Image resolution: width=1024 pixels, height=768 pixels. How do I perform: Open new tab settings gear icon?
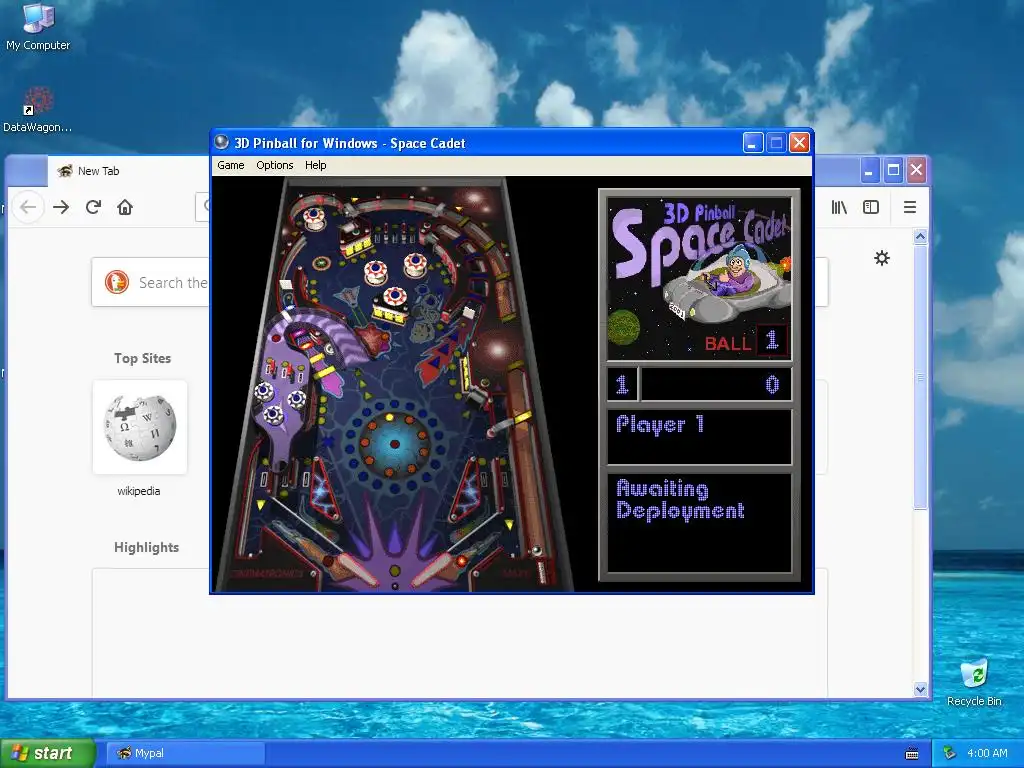882,258
